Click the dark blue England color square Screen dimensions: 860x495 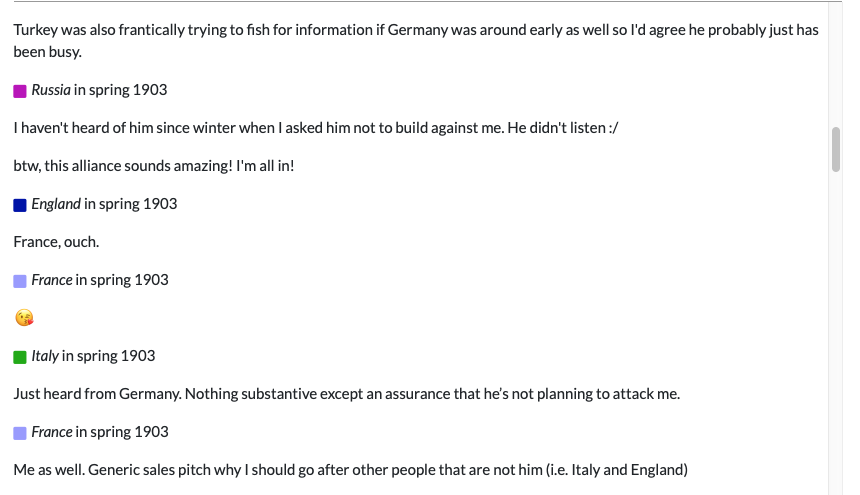coord(20,205)
